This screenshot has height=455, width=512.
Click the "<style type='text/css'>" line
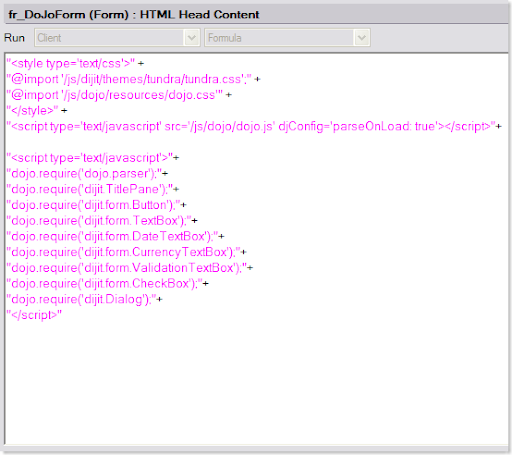click(75, 63)
